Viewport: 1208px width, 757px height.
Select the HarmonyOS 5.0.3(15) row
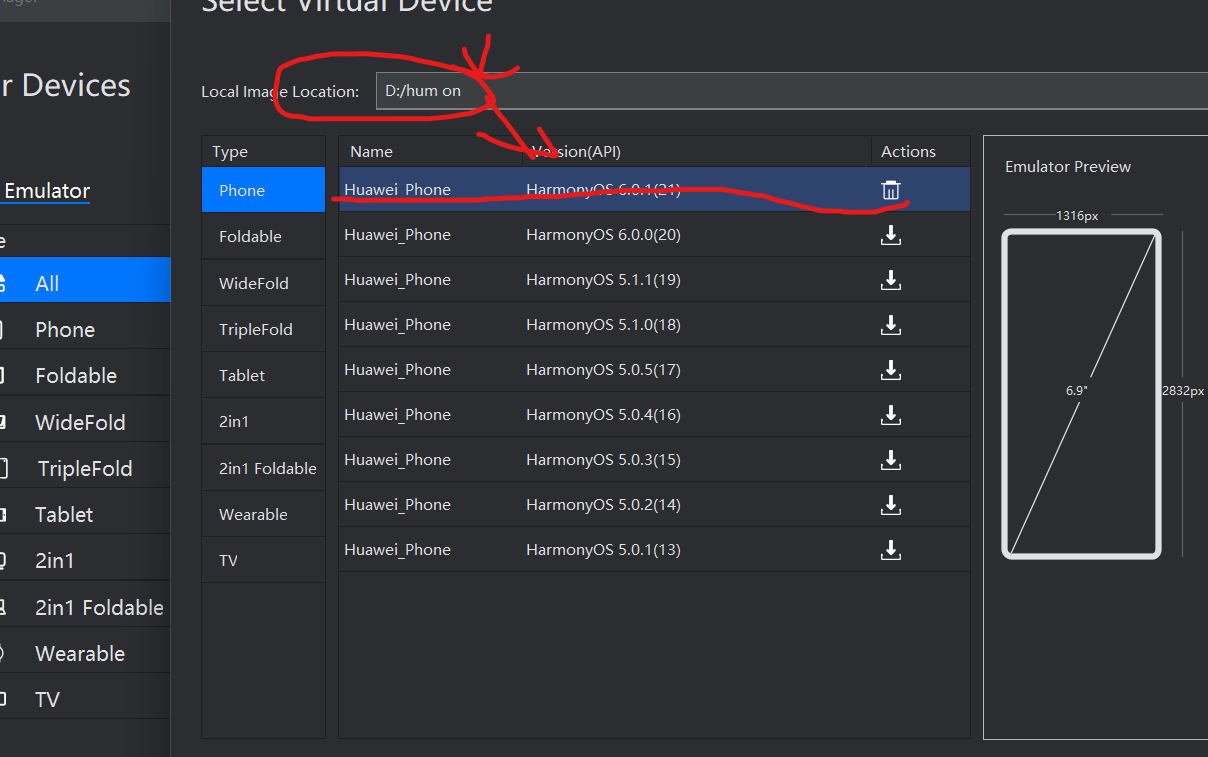654,460
